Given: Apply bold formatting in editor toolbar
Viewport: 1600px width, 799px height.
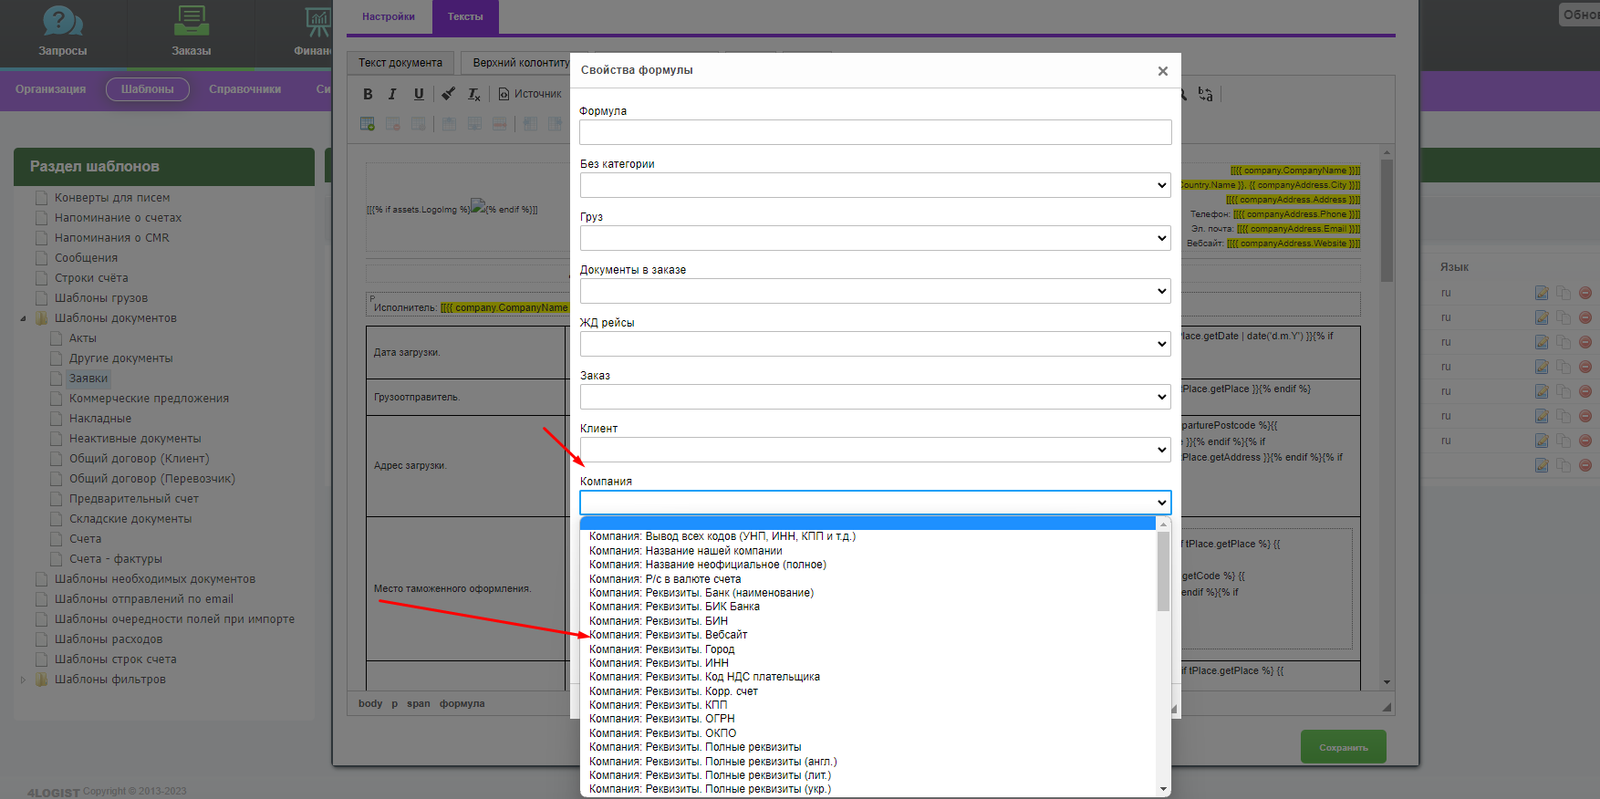Looking at the screenshot, I should (368, 94).
